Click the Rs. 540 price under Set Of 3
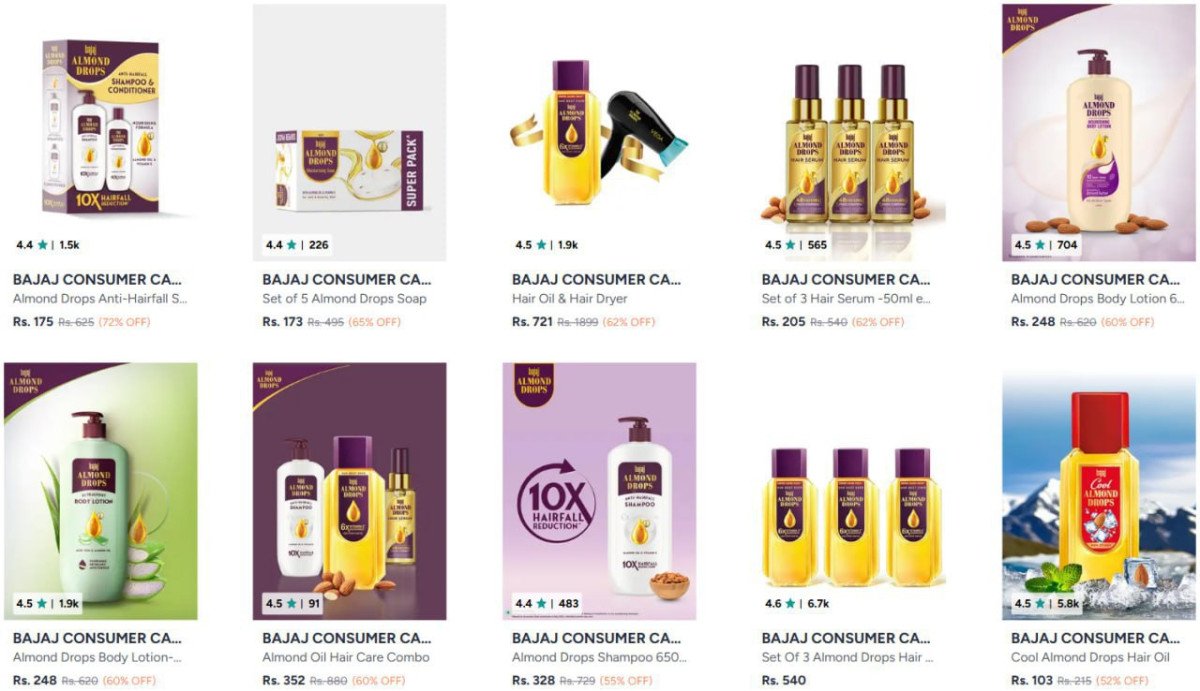Viewport: 1200px width, 691px height. (x=782, y=681)
